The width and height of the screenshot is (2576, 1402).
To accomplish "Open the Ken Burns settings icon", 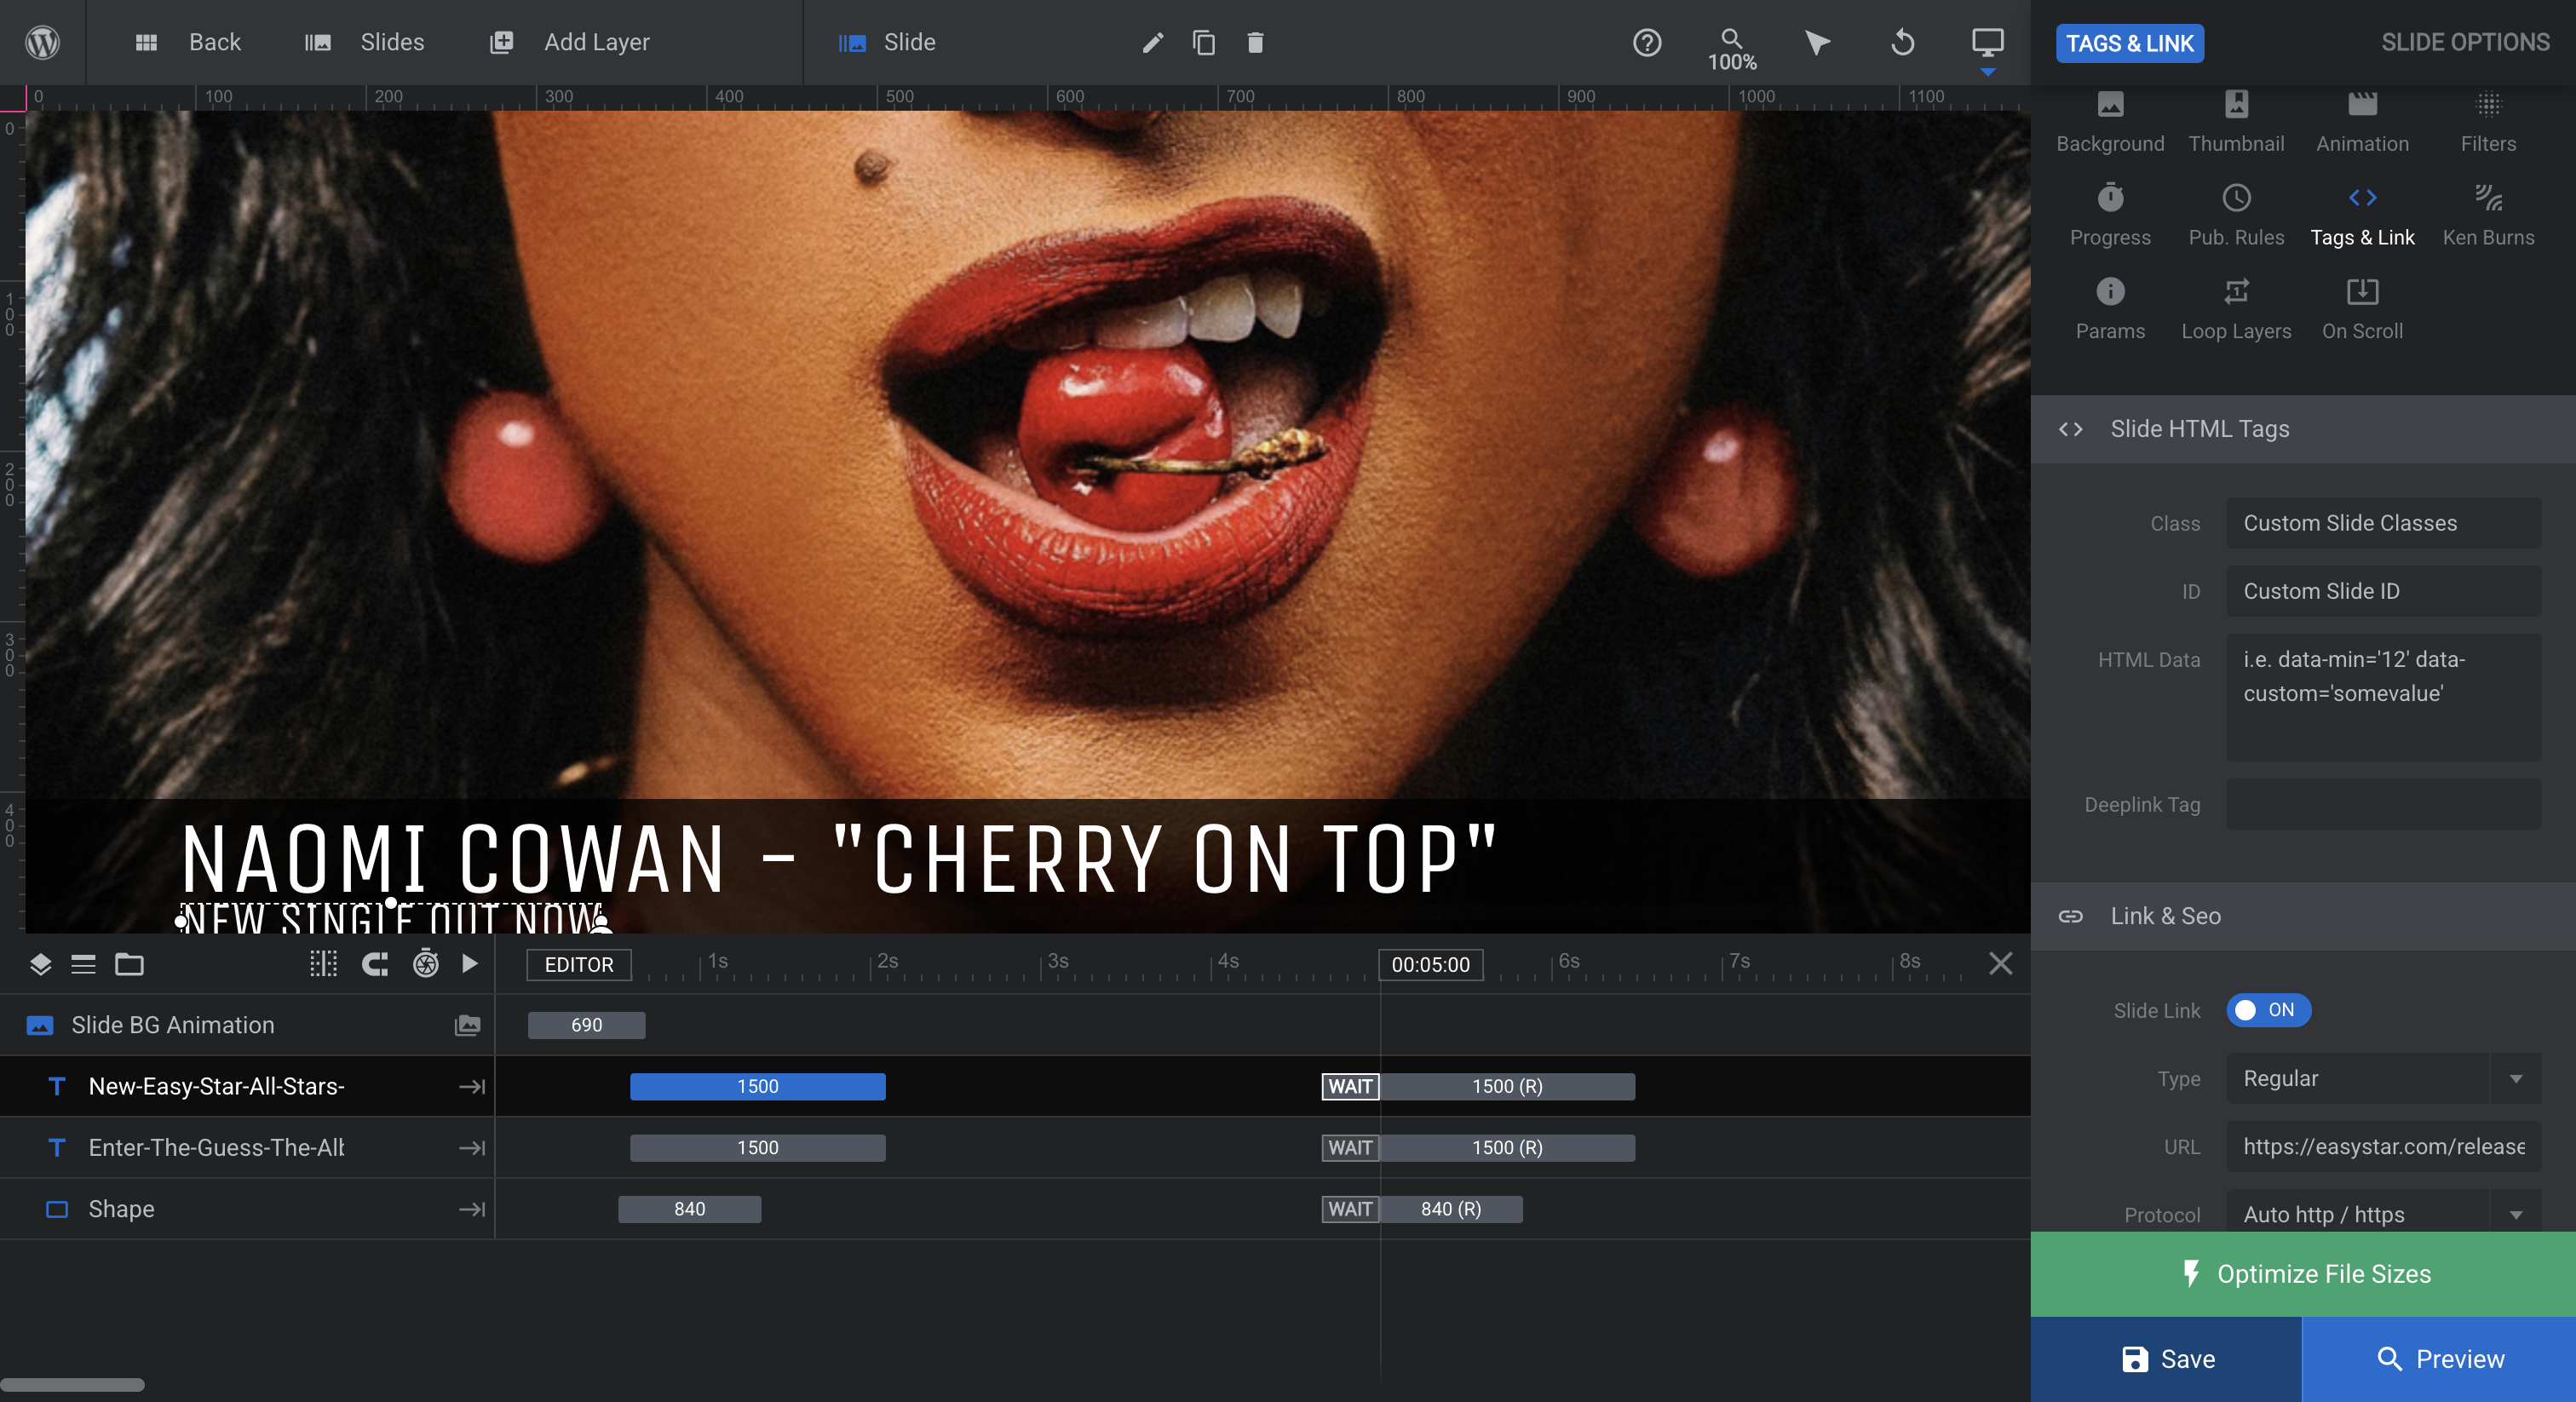I will click(2488, 197).
